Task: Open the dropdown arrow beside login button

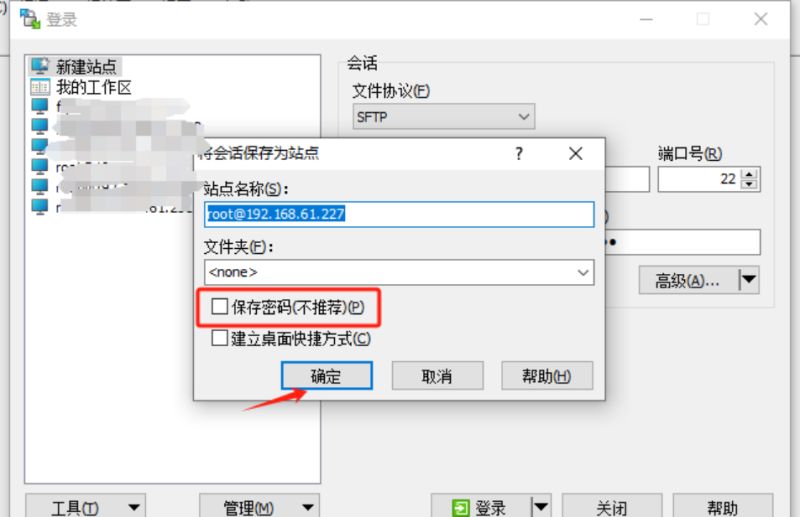Action: coord(541,506)
